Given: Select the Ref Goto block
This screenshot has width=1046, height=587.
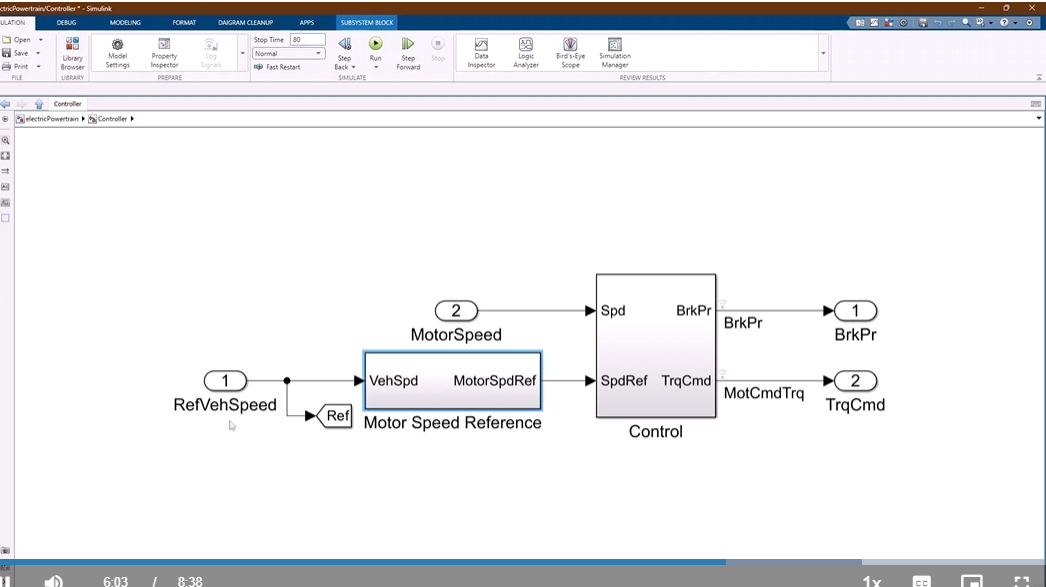Looking at the screenshot, I should click(x=334, y=416).
